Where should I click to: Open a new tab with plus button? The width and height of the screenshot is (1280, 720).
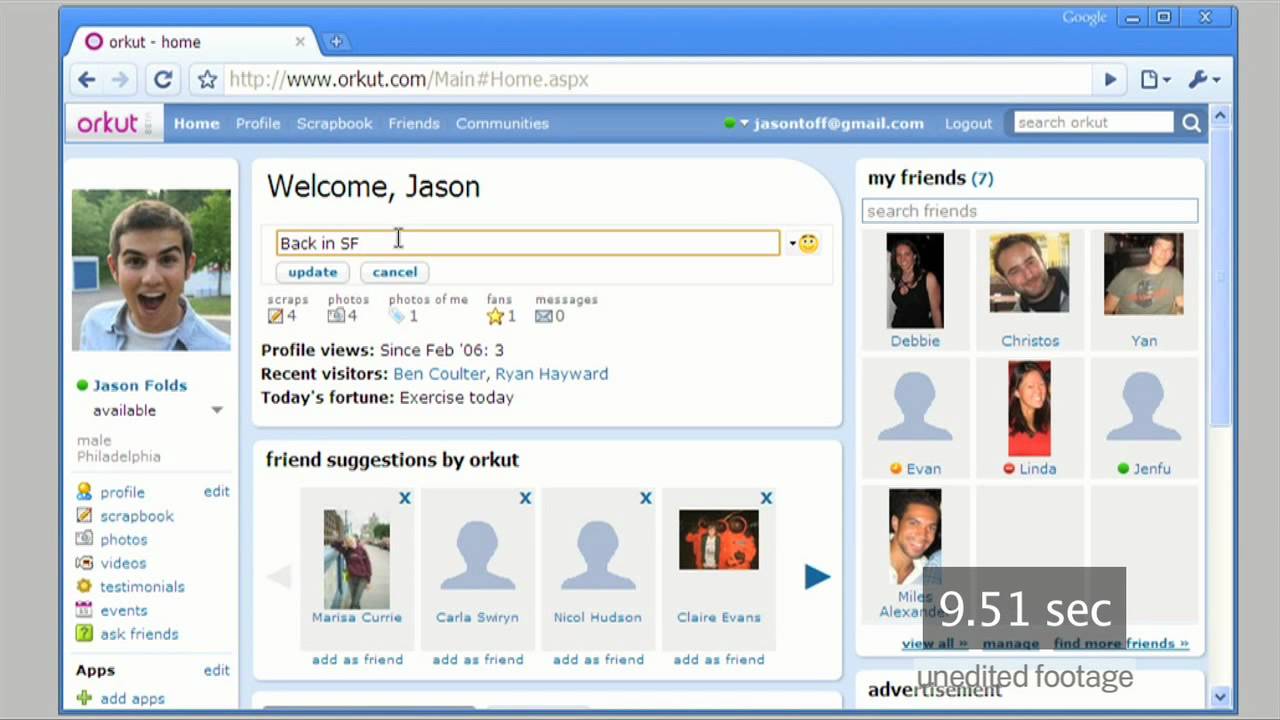coord(336,42)
